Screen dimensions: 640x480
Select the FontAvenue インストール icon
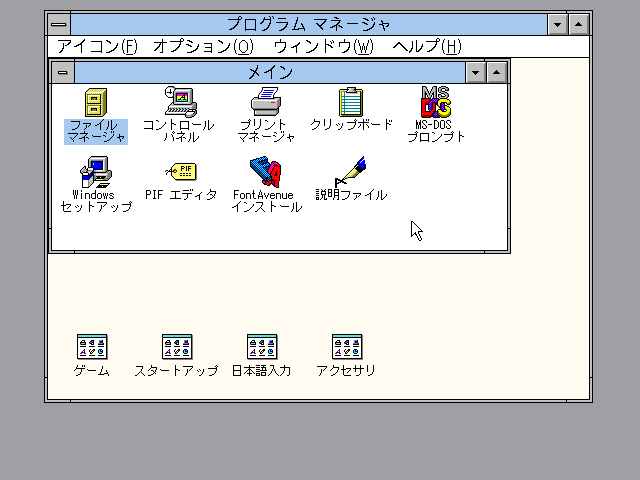click(x=266, y=171)
